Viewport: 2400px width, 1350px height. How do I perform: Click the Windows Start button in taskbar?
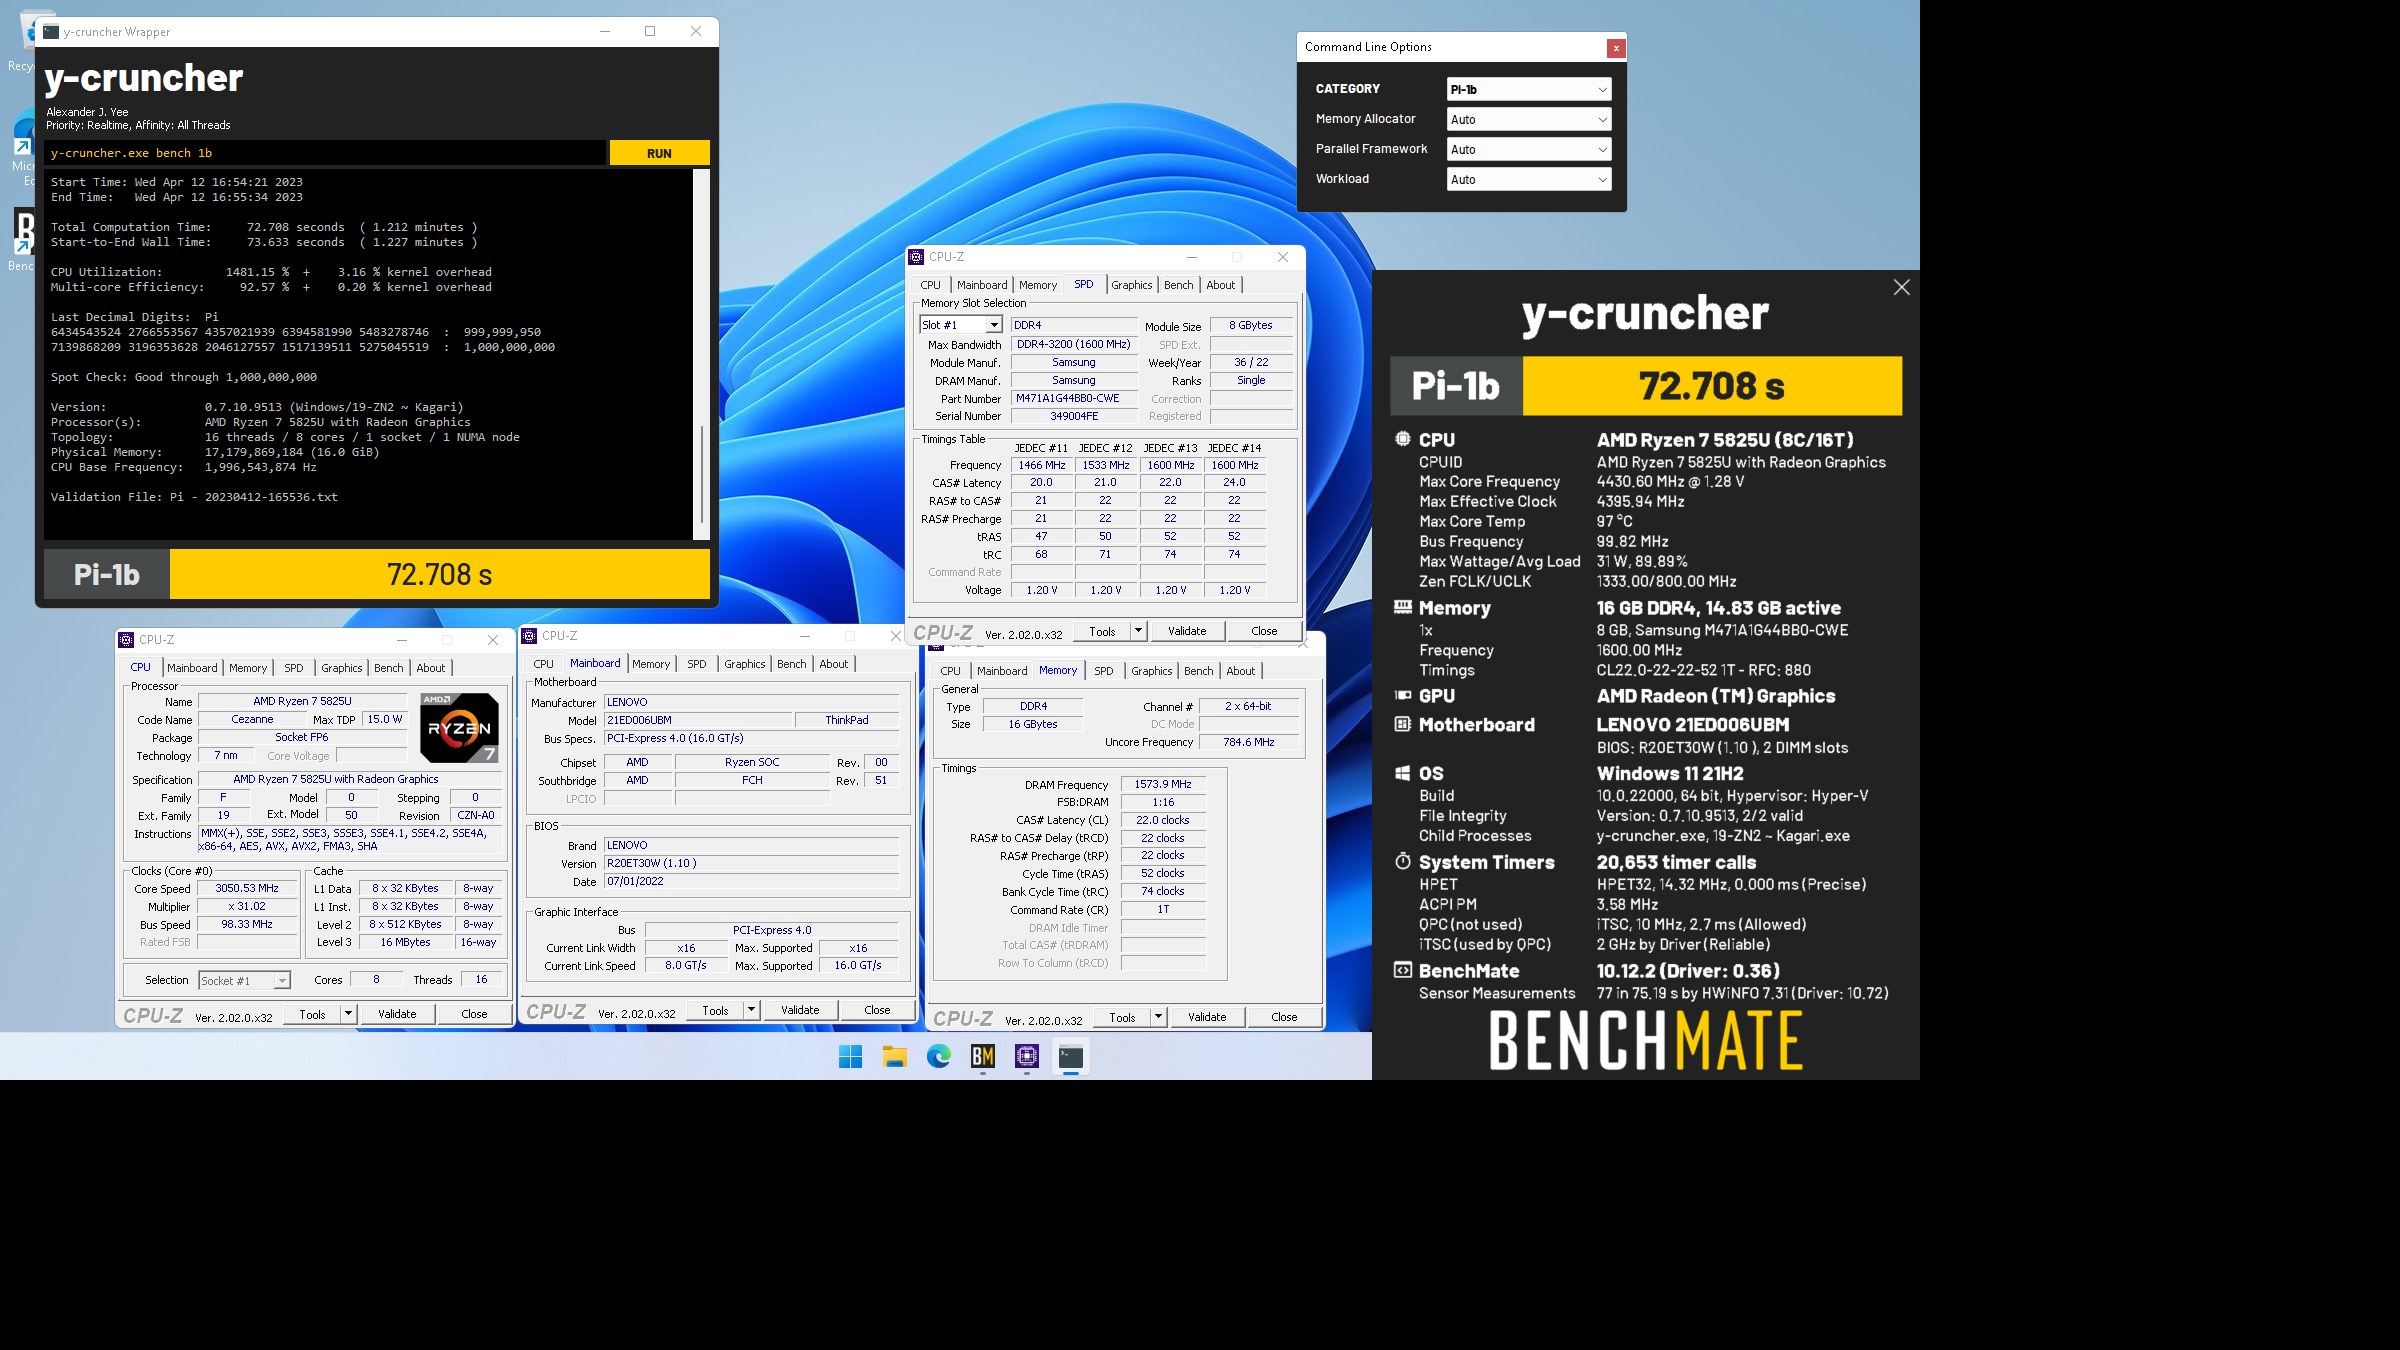(850, 1056)
